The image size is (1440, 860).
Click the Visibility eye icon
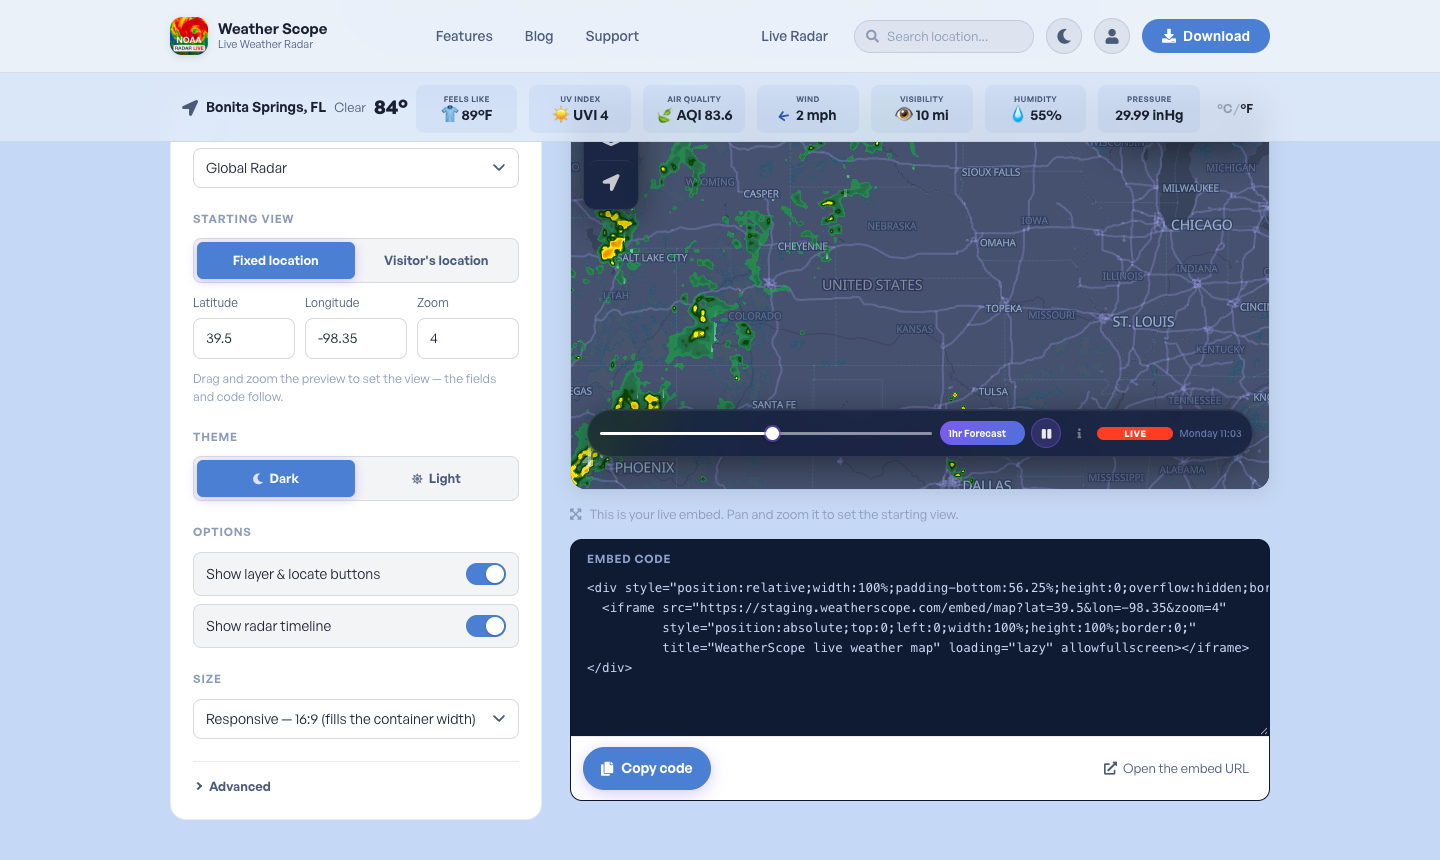click(x=904, y=114)
